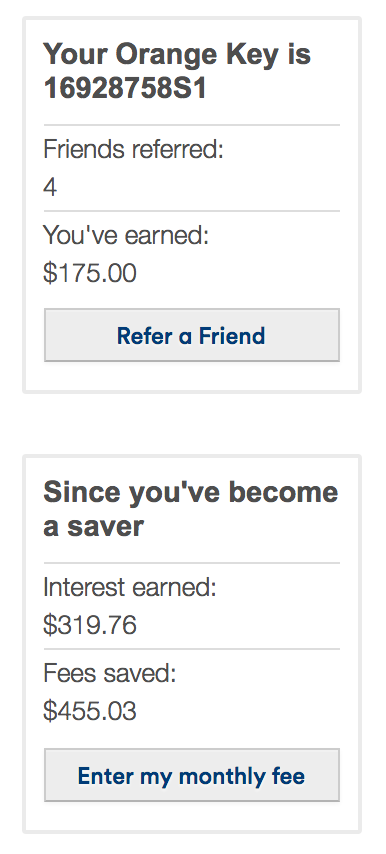Click the $319.76 interest amount

click(90, 625)
